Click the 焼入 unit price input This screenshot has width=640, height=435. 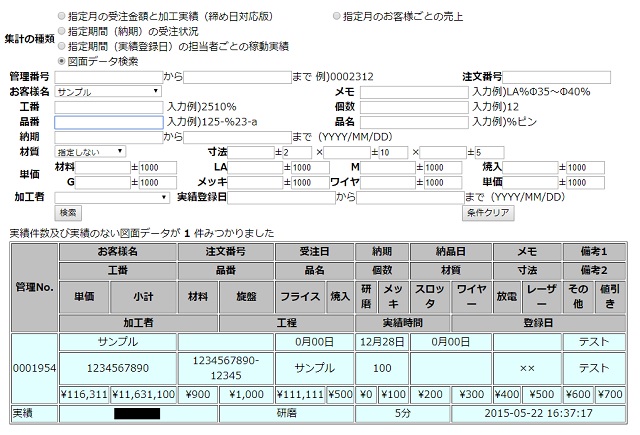tap(530, 167)
